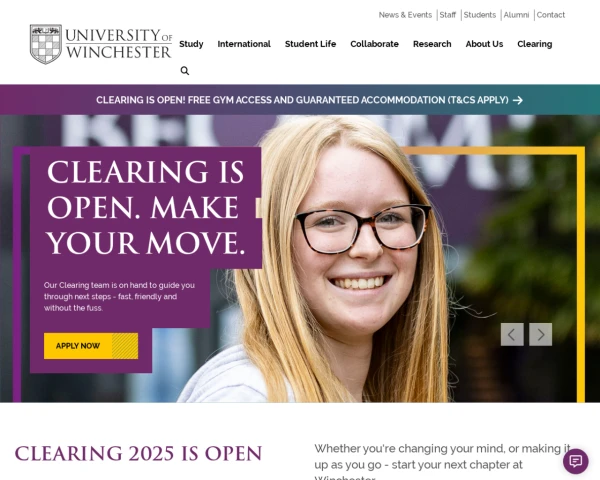Select the Clearing navigation item
Image resolution: width=600 pixels, height=480 pixels.
[x=535, y=44]
